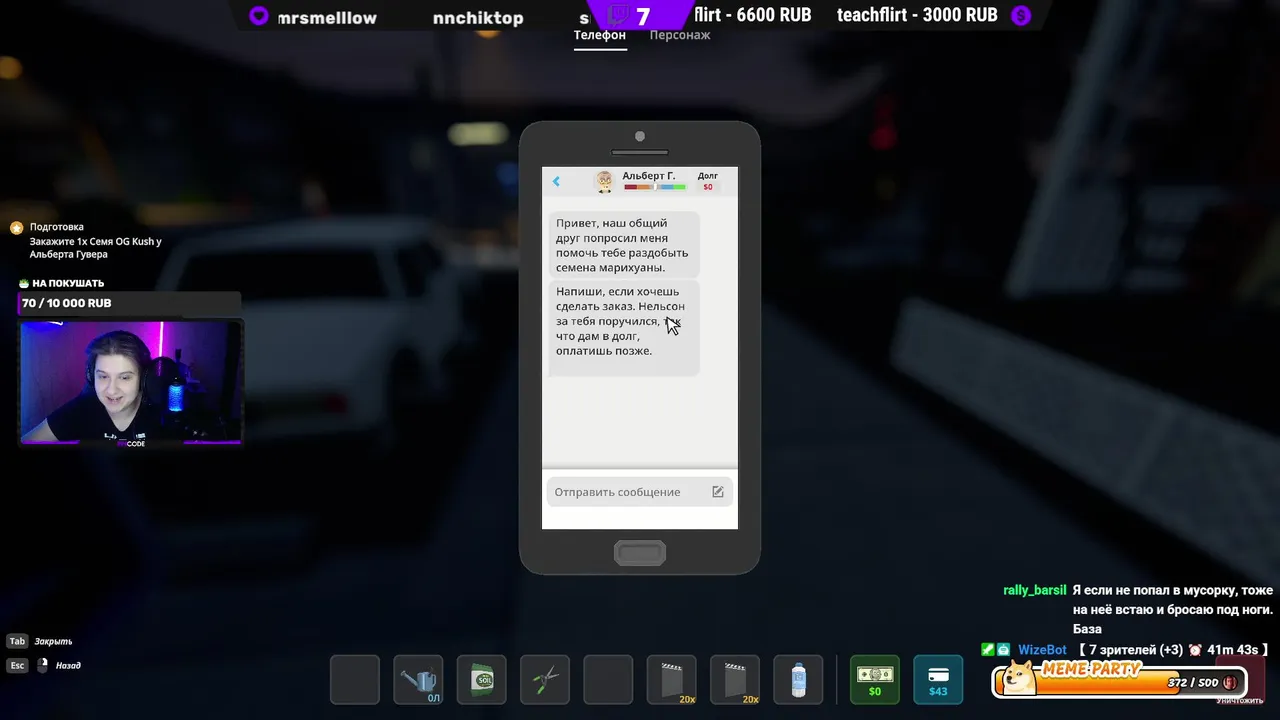Select the watering can hotbar slot

click(x=418, y=680)
